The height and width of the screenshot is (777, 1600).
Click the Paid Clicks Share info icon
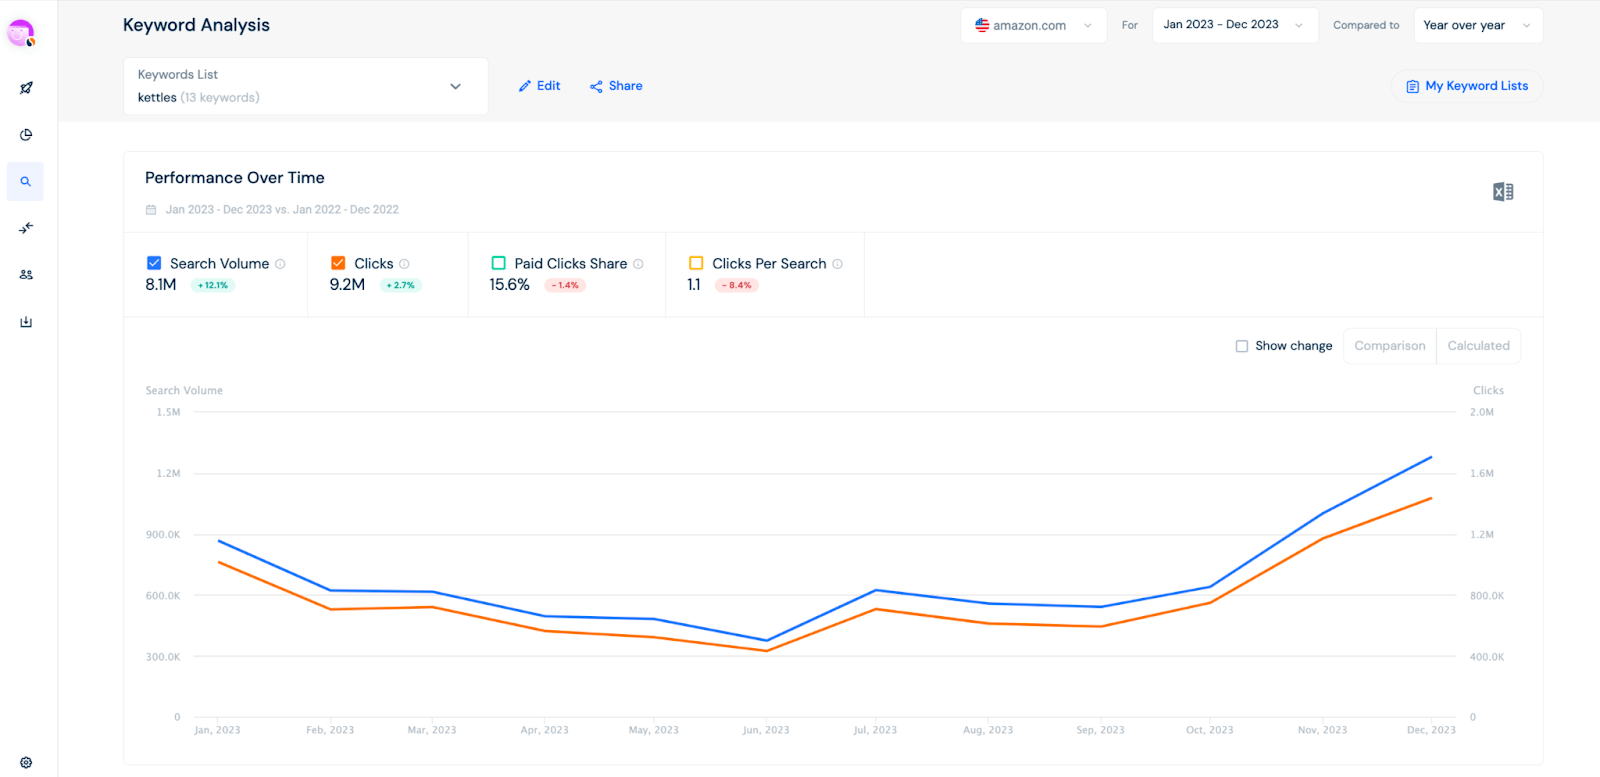tap(638, 264)
